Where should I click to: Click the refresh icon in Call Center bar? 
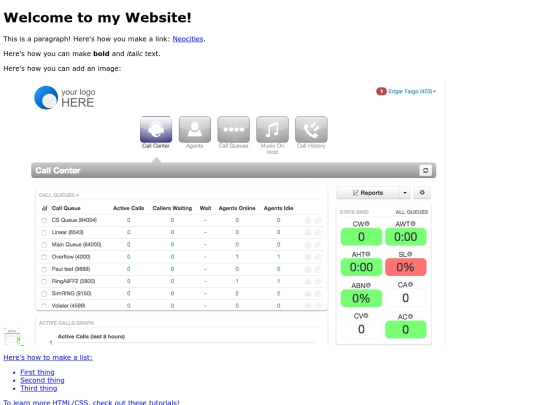(x=425, y=170)
